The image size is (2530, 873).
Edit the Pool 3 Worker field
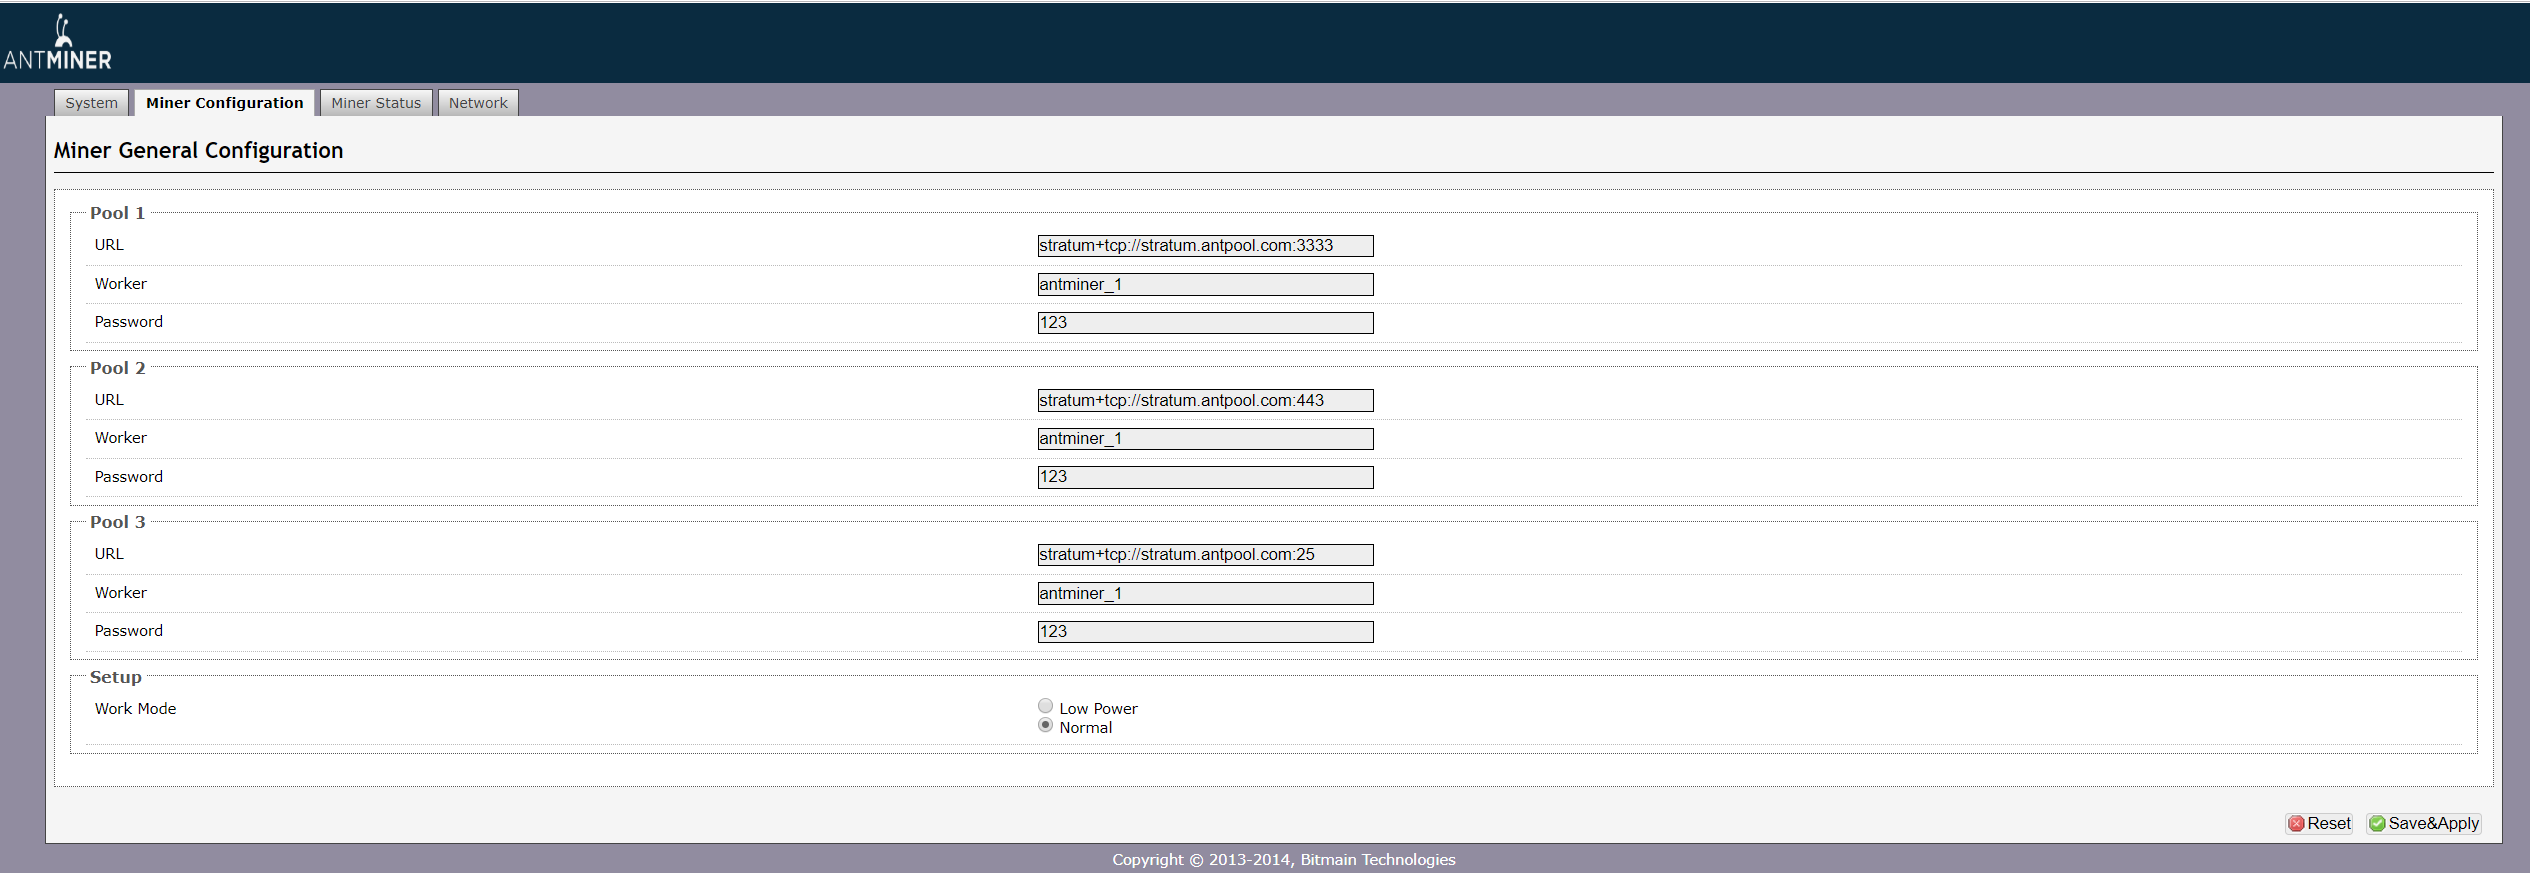pos(1205,594)
